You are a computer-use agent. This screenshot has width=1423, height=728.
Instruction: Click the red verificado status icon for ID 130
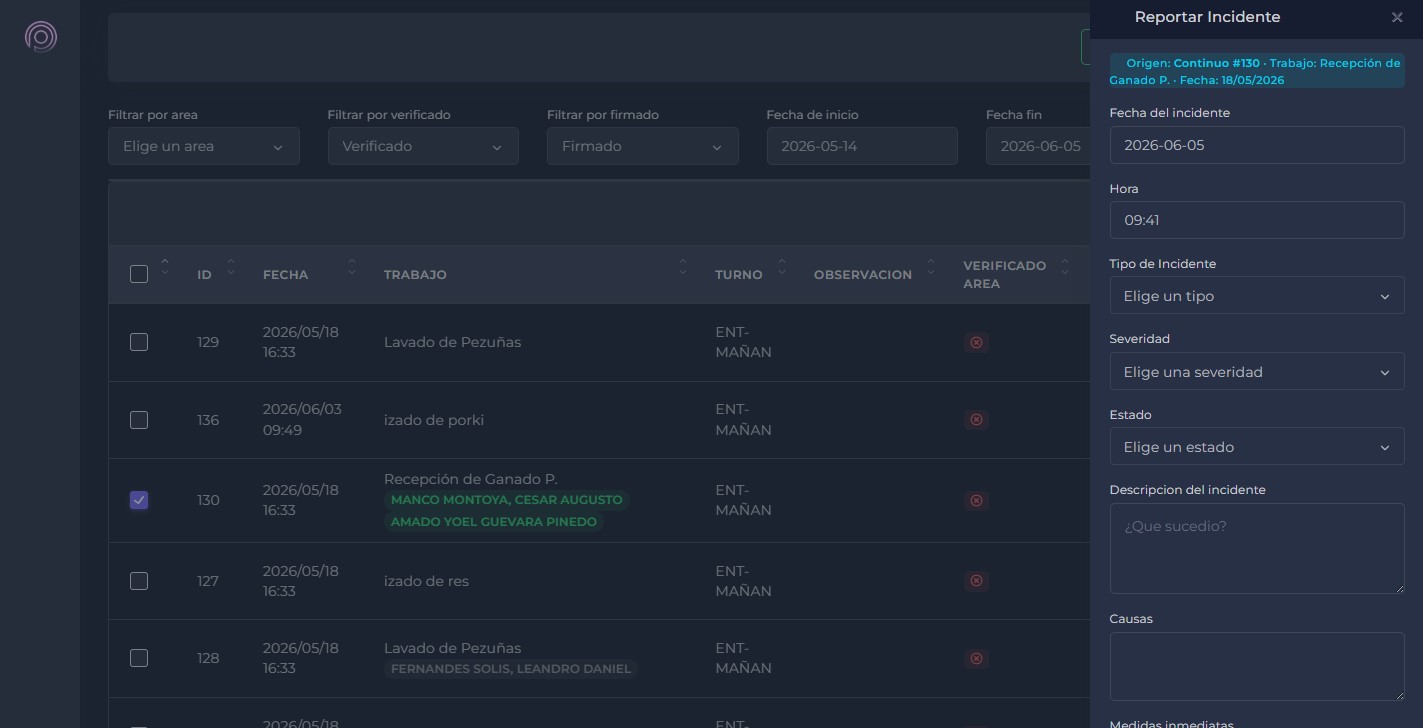pyautogui.click(x=977, y=500)
